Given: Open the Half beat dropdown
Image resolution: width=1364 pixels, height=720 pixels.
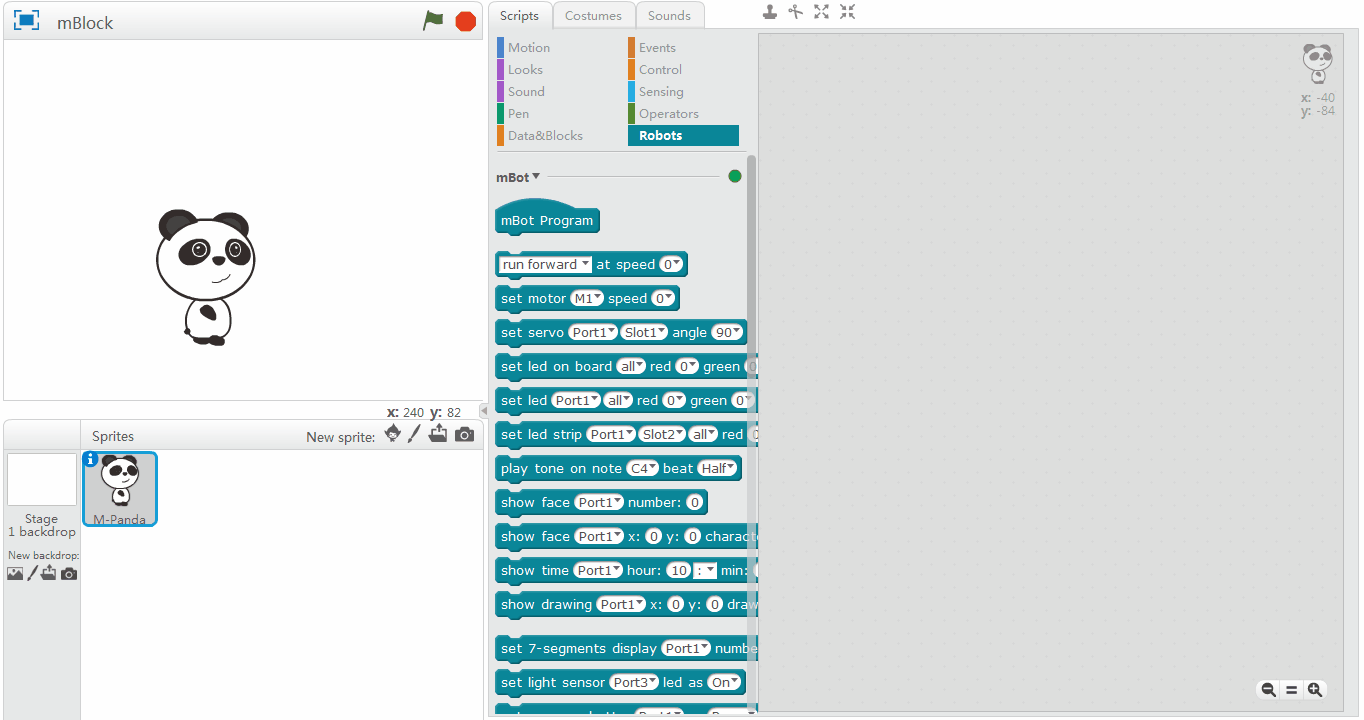Looking at the screenshot, I should pyautogui.click(x=717, y=468).
